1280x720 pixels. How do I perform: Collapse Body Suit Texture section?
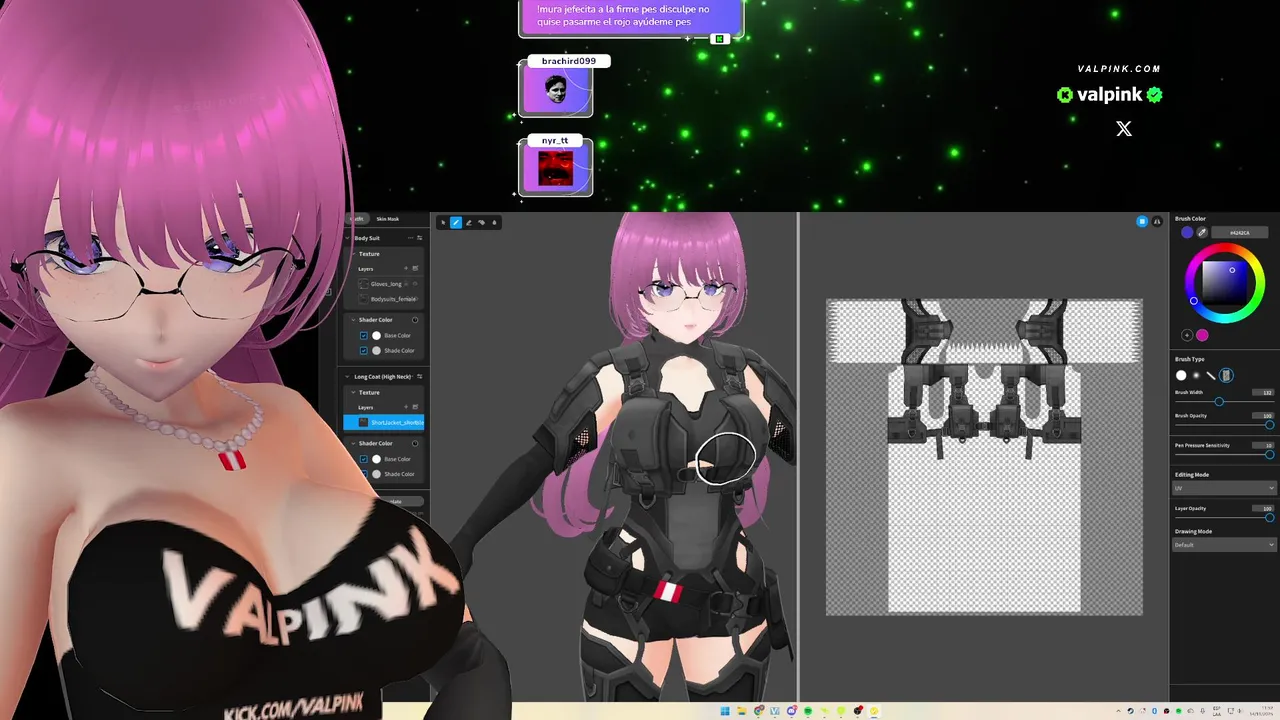pos(353,254)
